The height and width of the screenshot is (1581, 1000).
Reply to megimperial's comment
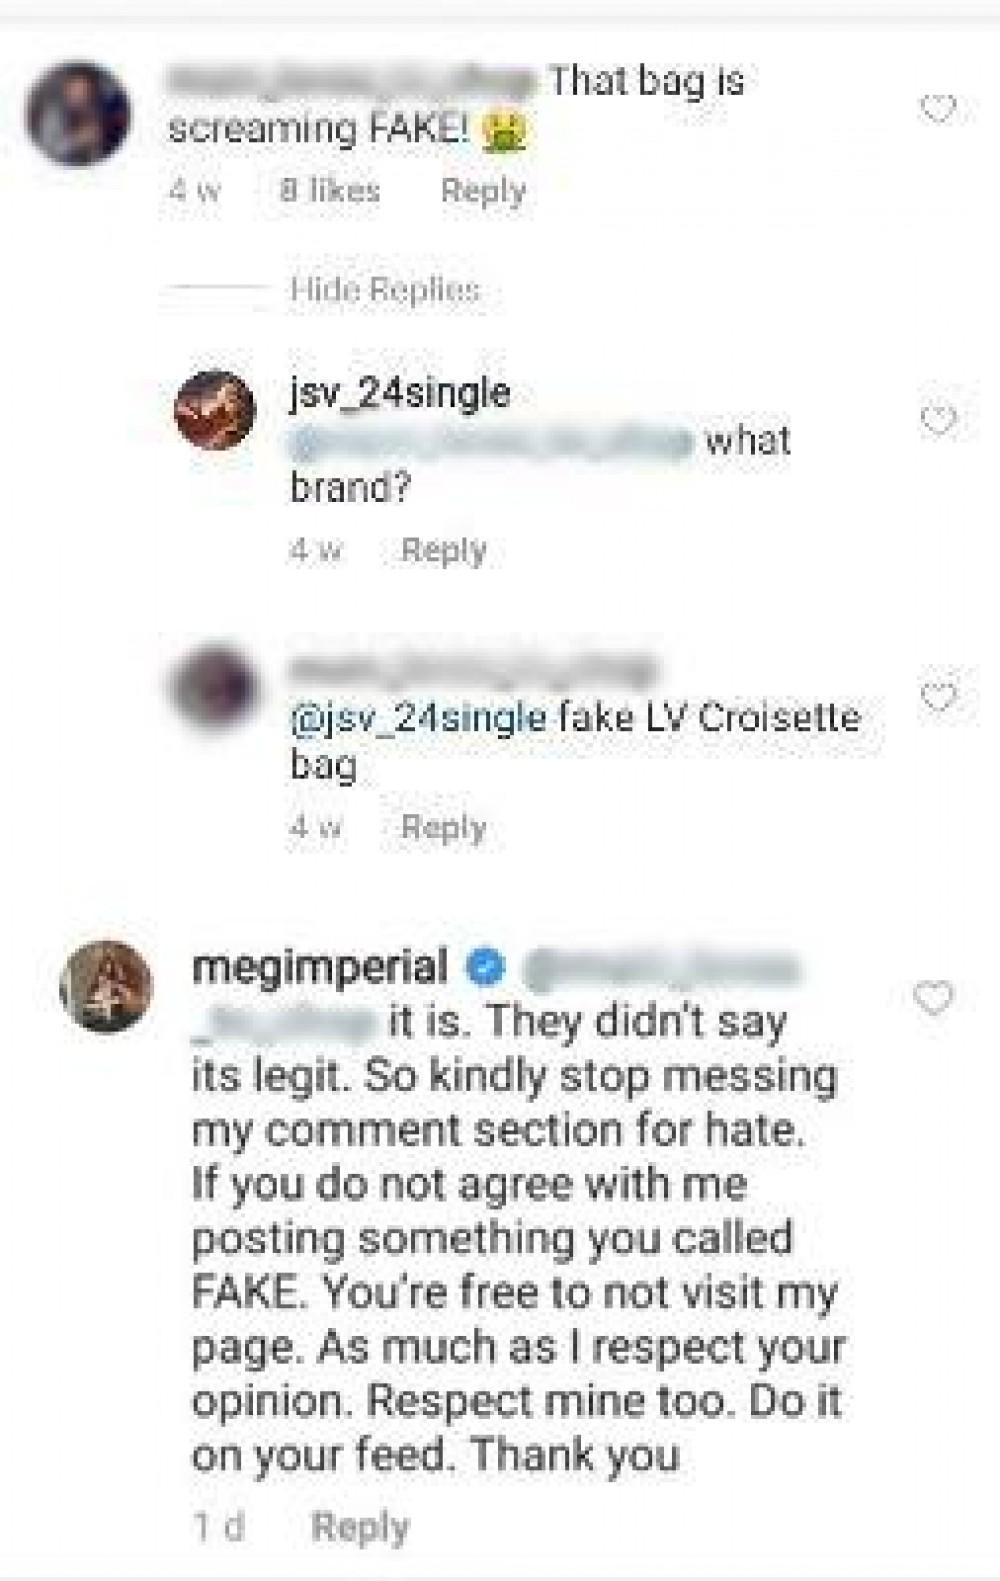pyautogui.click(x=360, y=1527)
